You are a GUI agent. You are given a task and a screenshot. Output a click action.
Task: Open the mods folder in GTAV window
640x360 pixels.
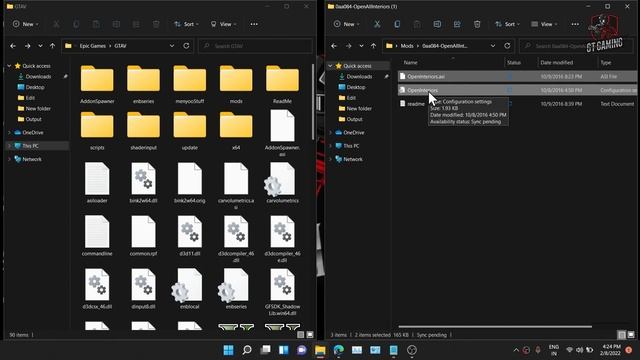click(236, 85)
